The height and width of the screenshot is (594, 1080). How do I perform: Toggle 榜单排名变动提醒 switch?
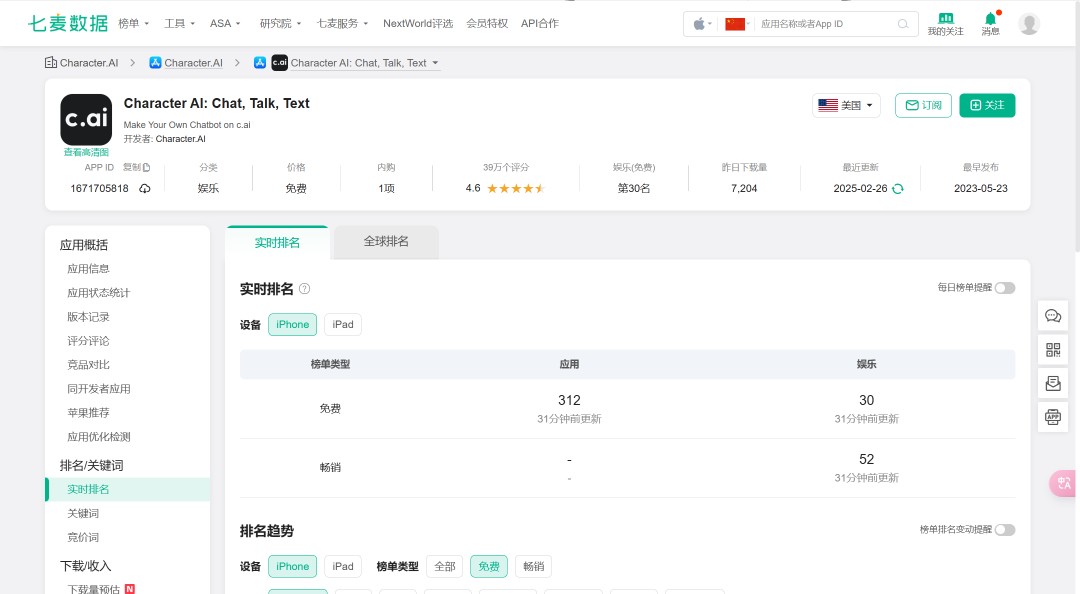[x=1005, y=530]
